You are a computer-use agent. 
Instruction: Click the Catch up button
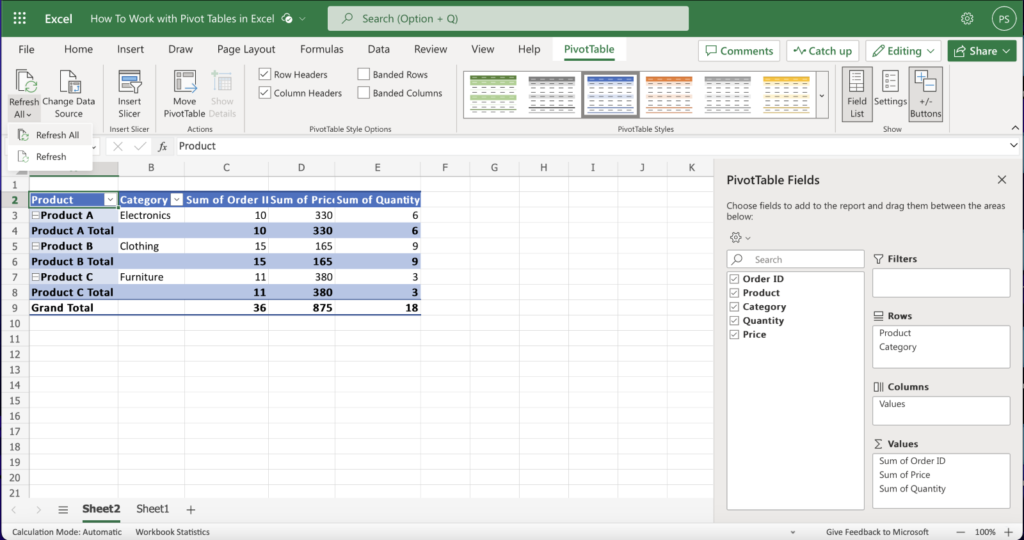click(822, 51)
